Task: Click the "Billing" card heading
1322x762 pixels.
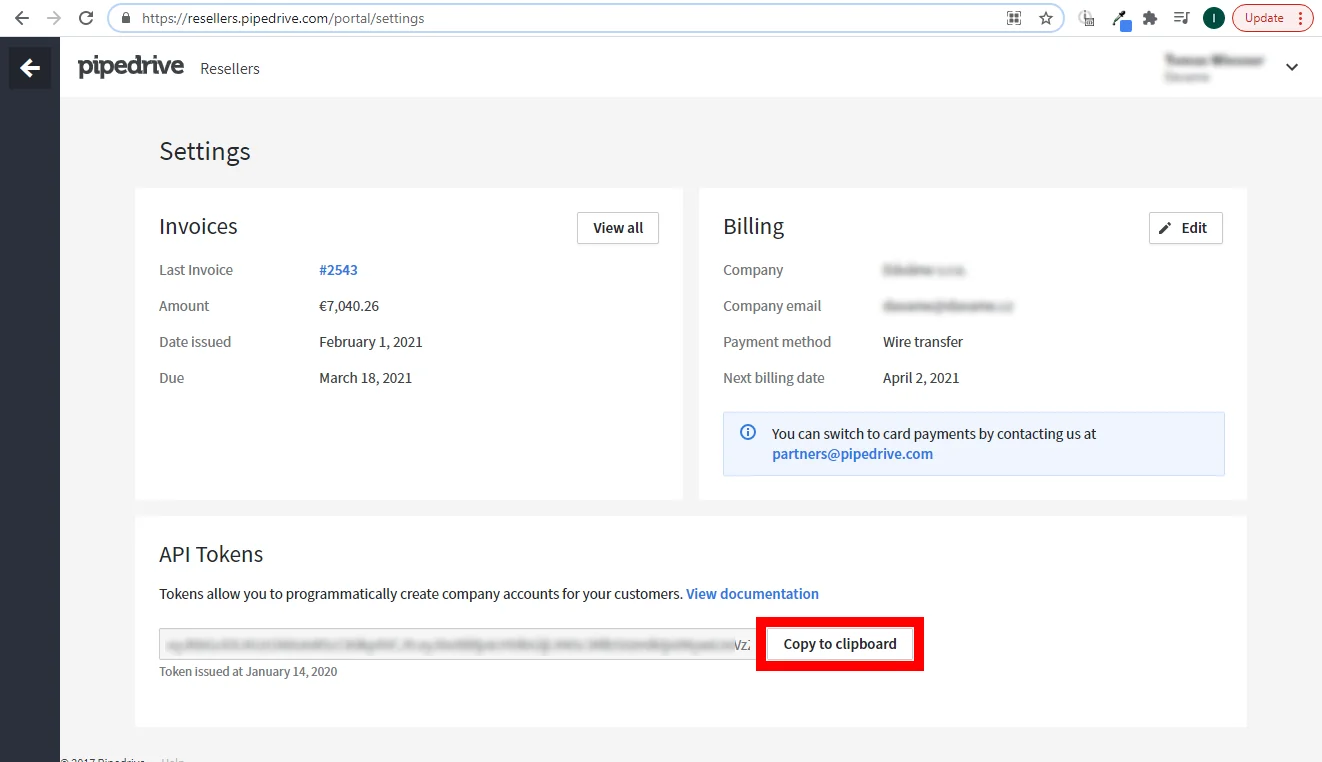Action: pyautogui.click(x=754, y=227)
